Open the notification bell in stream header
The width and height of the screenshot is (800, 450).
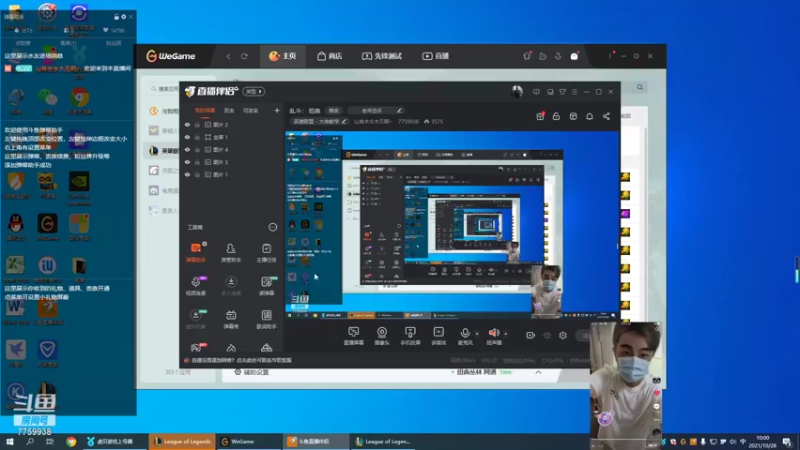[589, 116]
